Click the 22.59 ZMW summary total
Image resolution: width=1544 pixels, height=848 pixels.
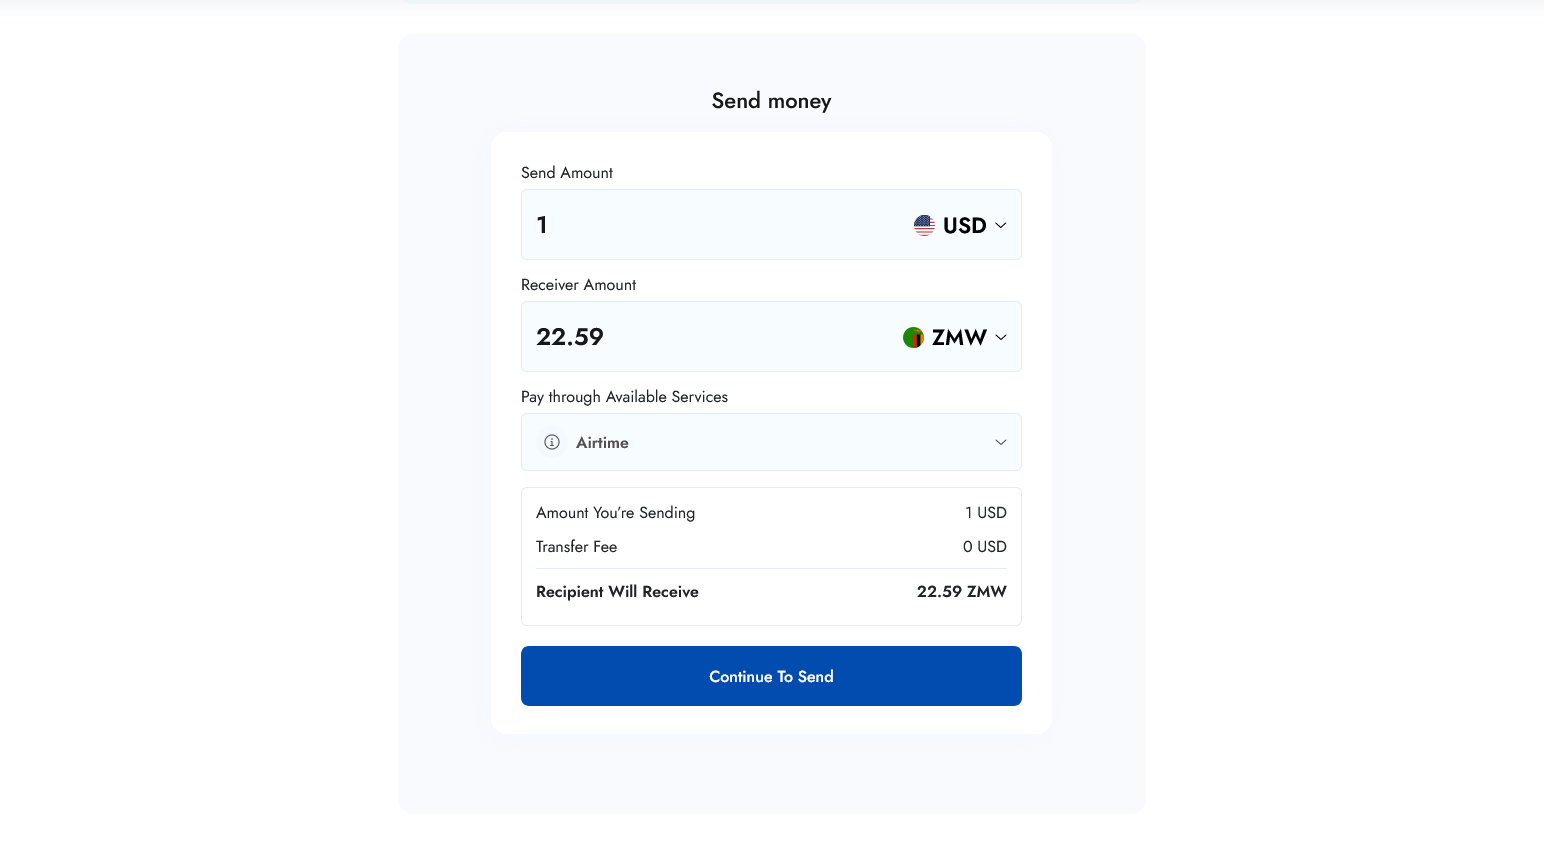[961, 592]
